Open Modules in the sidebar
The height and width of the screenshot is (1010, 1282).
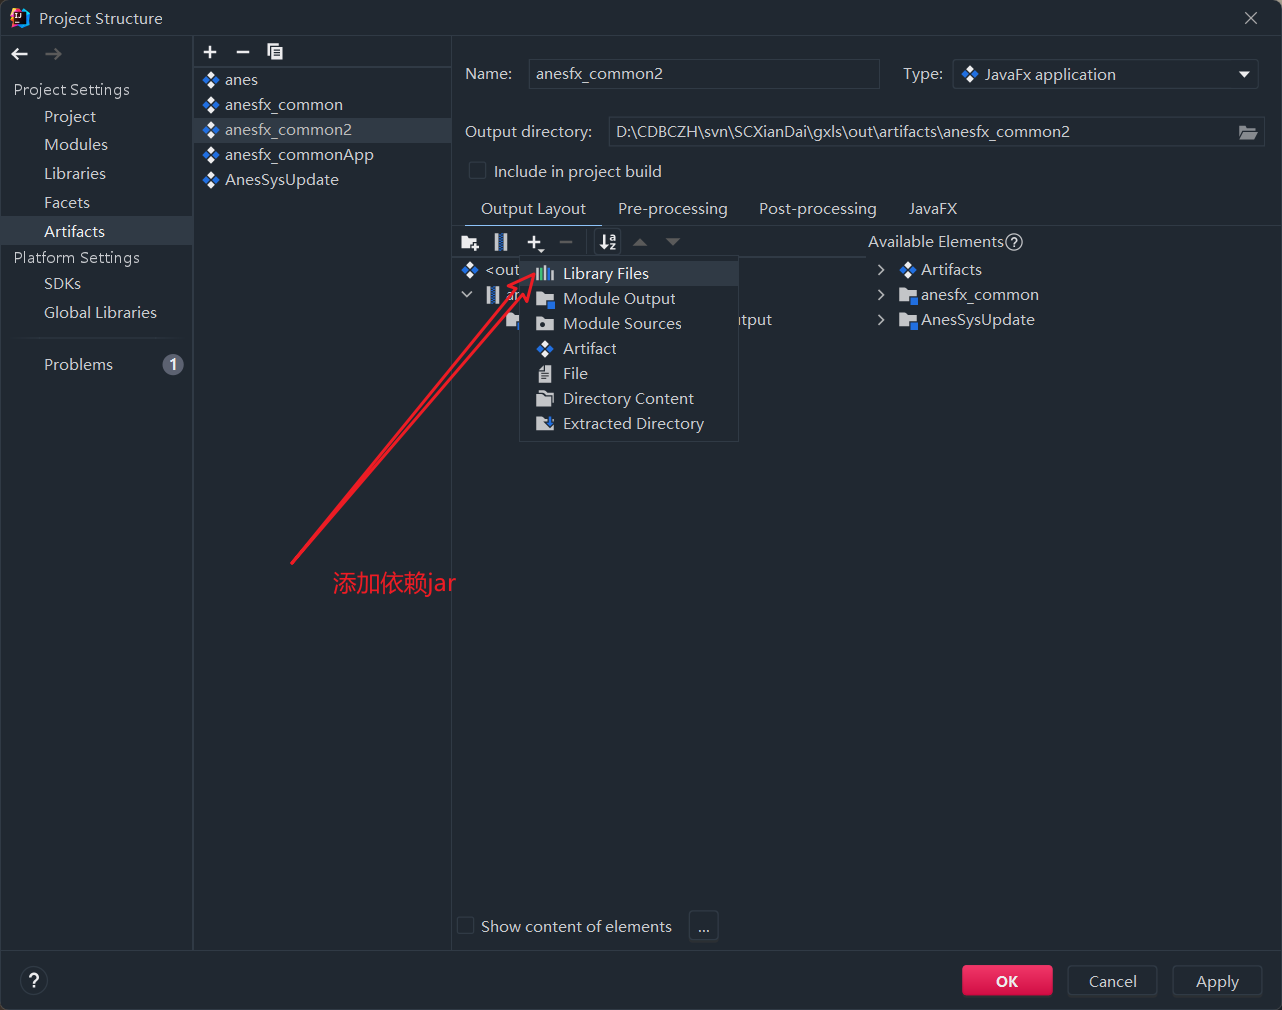pos(76,145)
